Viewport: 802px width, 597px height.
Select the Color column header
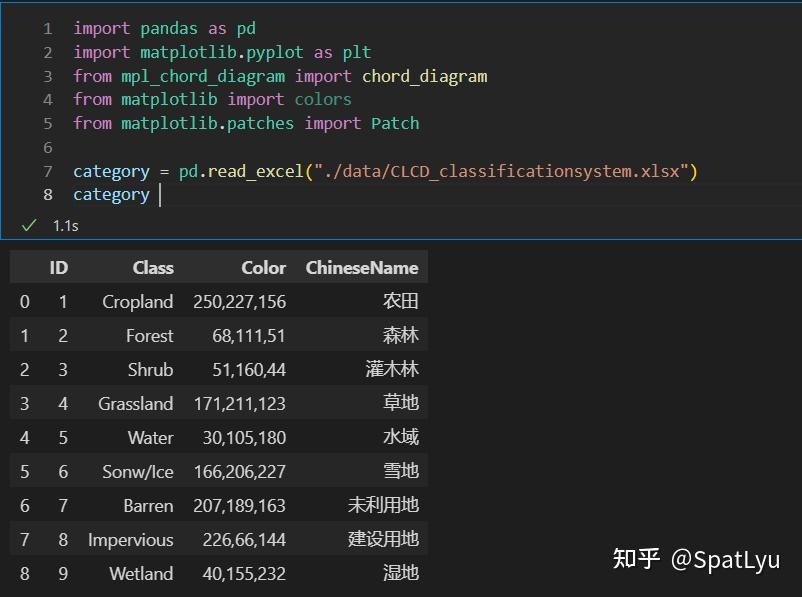(x=263, y=268)
